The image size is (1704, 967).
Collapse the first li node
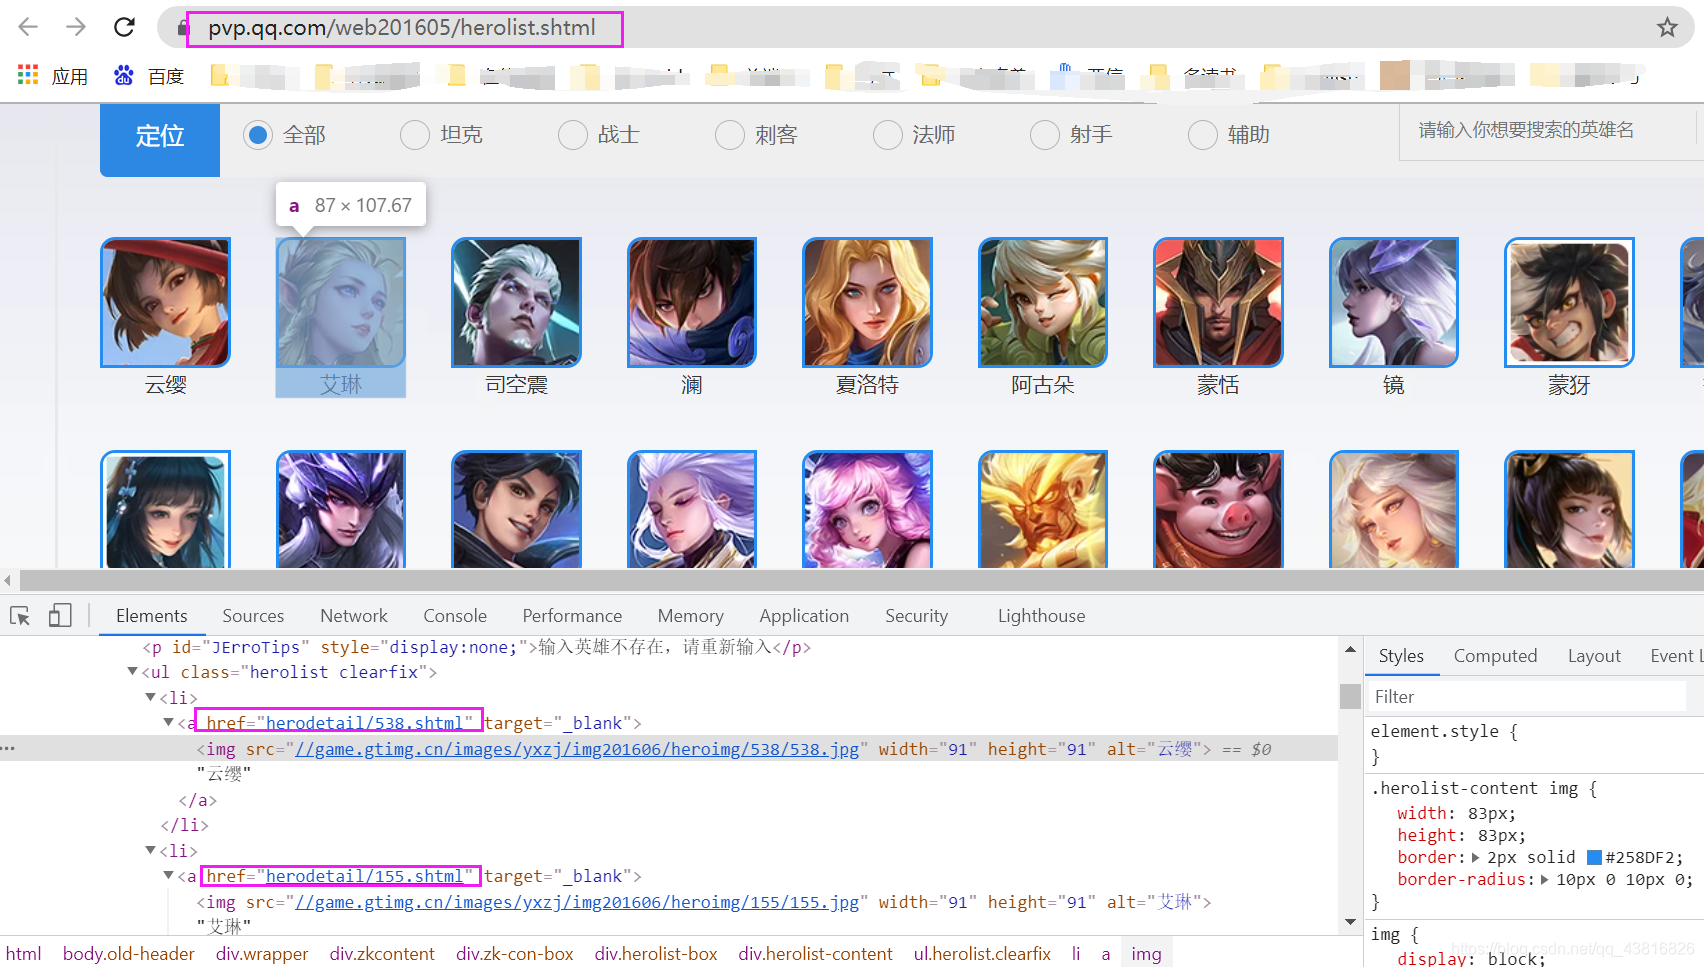(x=150, y=697)
